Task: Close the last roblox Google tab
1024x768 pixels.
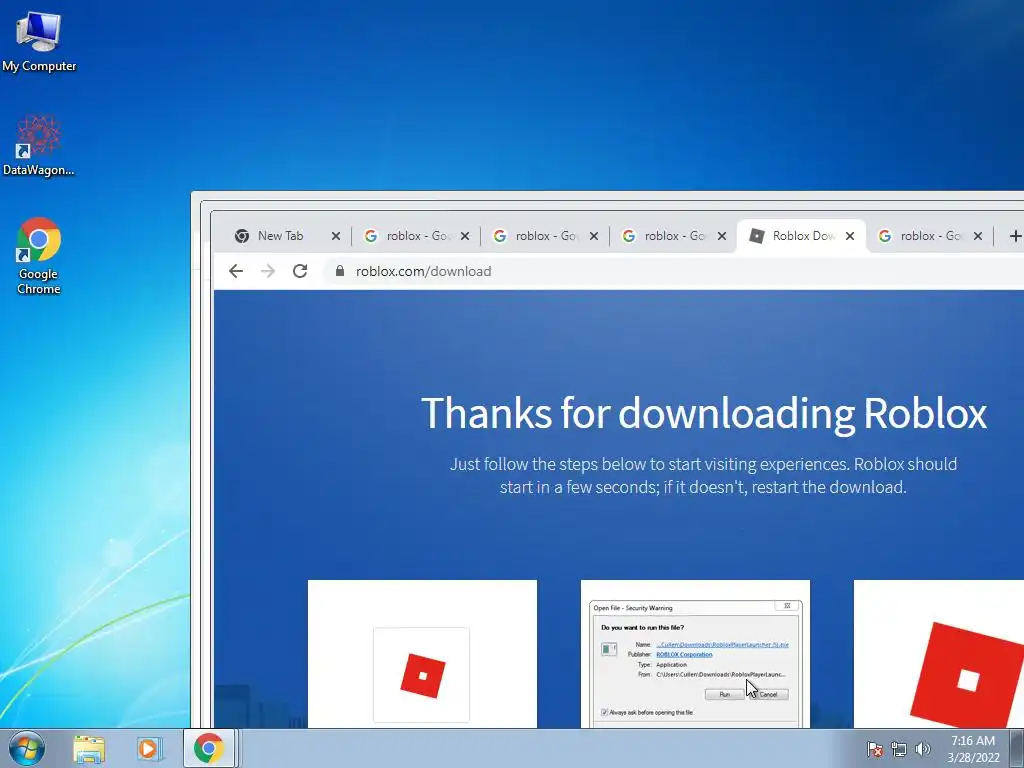Action: [x=978, y=236]
